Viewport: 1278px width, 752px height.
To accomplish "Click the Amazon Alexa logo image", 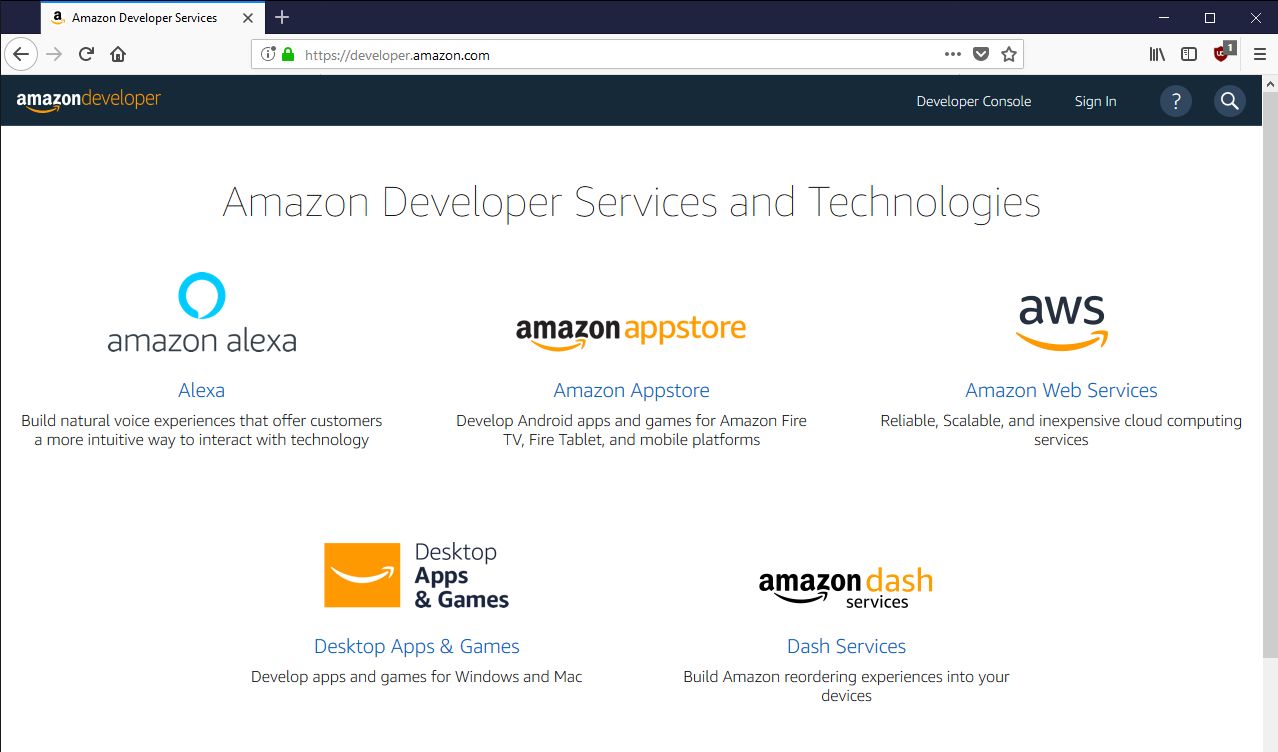I will (x=202, y=313).
